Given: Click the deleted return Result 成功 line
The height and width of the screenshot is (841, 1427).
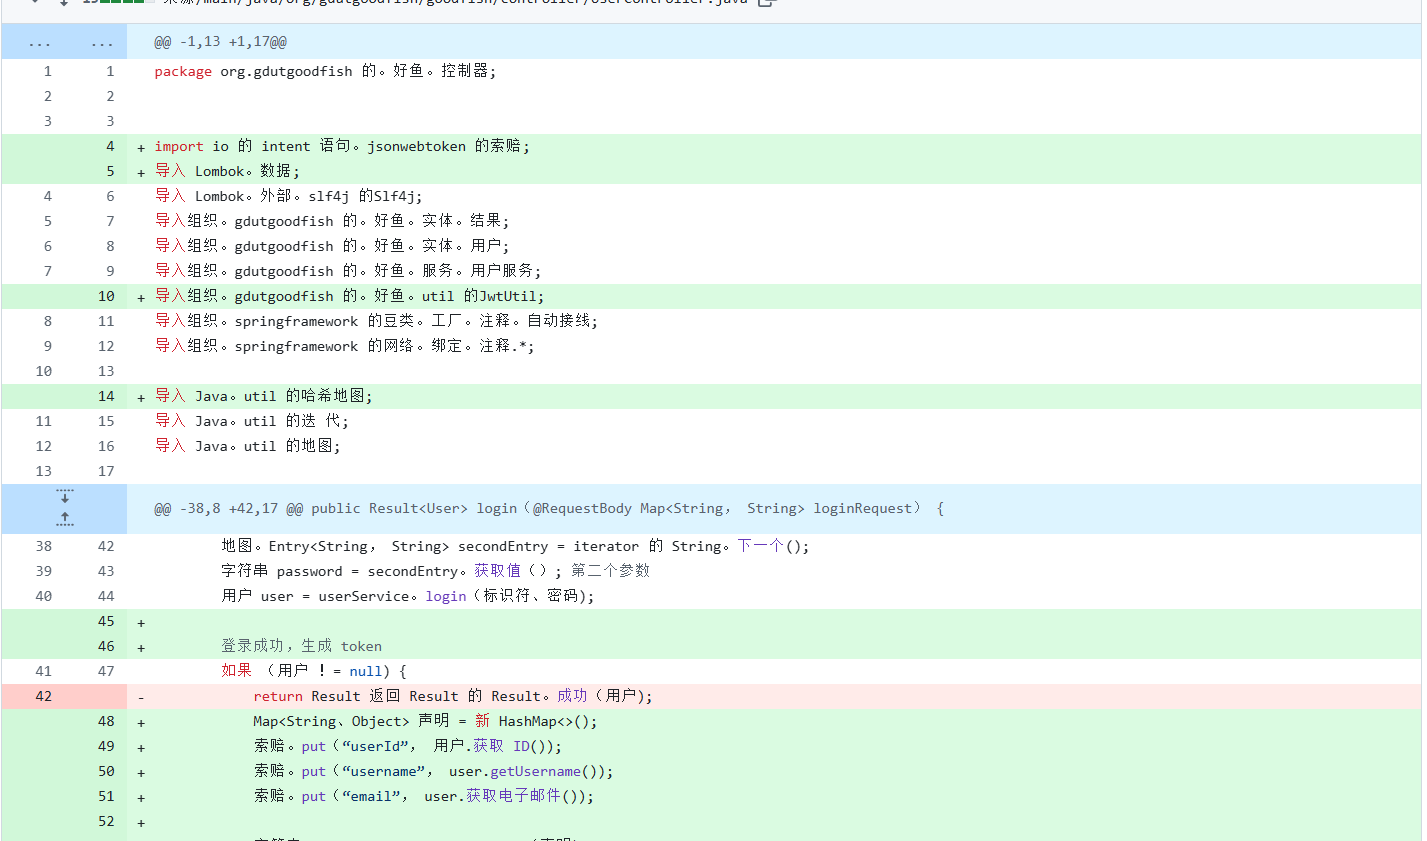Looking at the screenshot, I should (x=452, y=696).
